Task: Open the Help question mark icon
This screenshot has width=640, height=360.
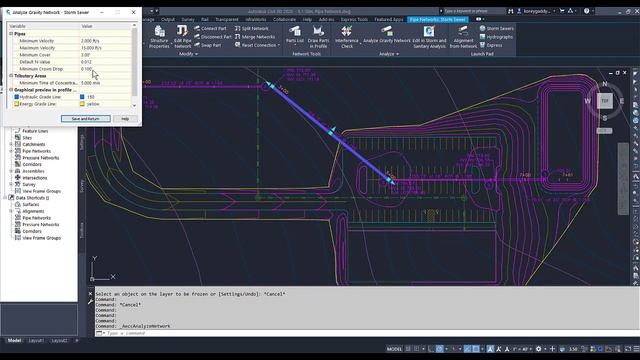Action: point(587,11)
